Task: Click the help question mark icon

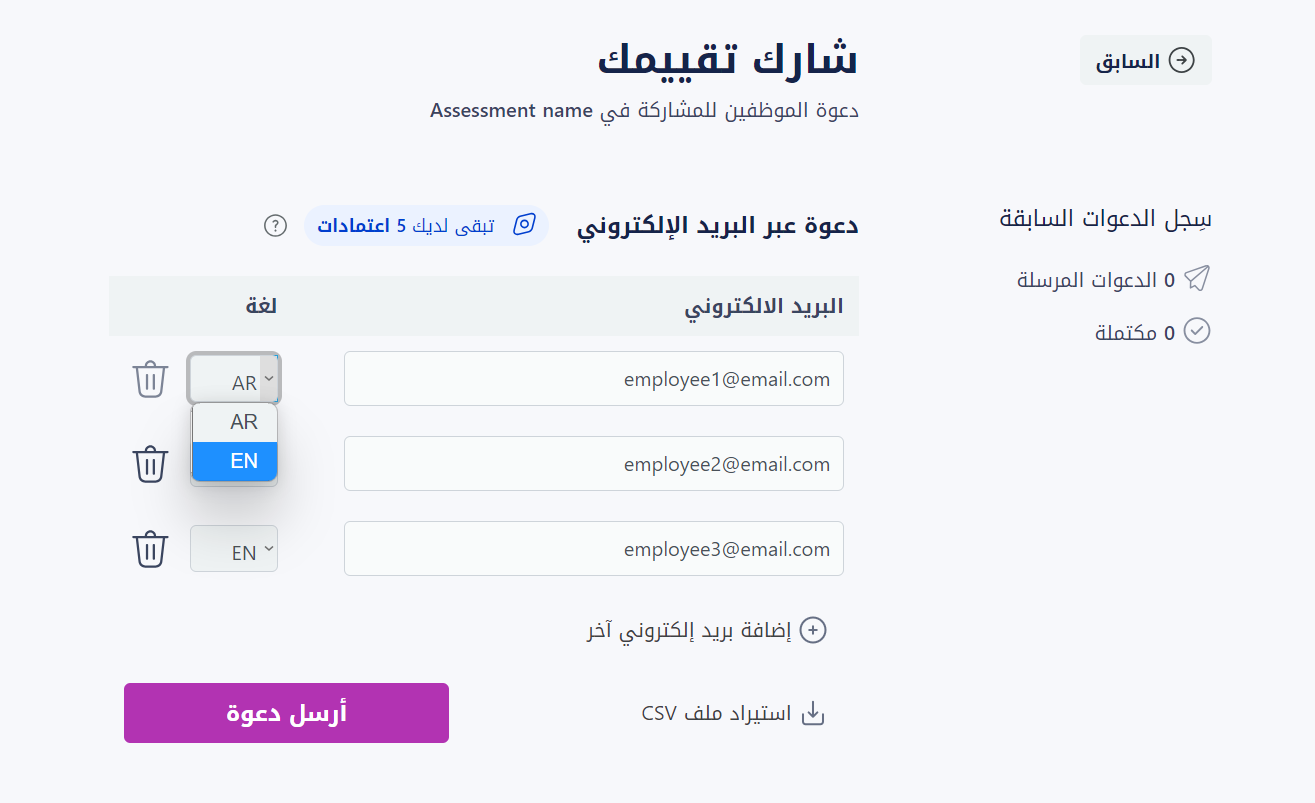Action: (275, 225)
